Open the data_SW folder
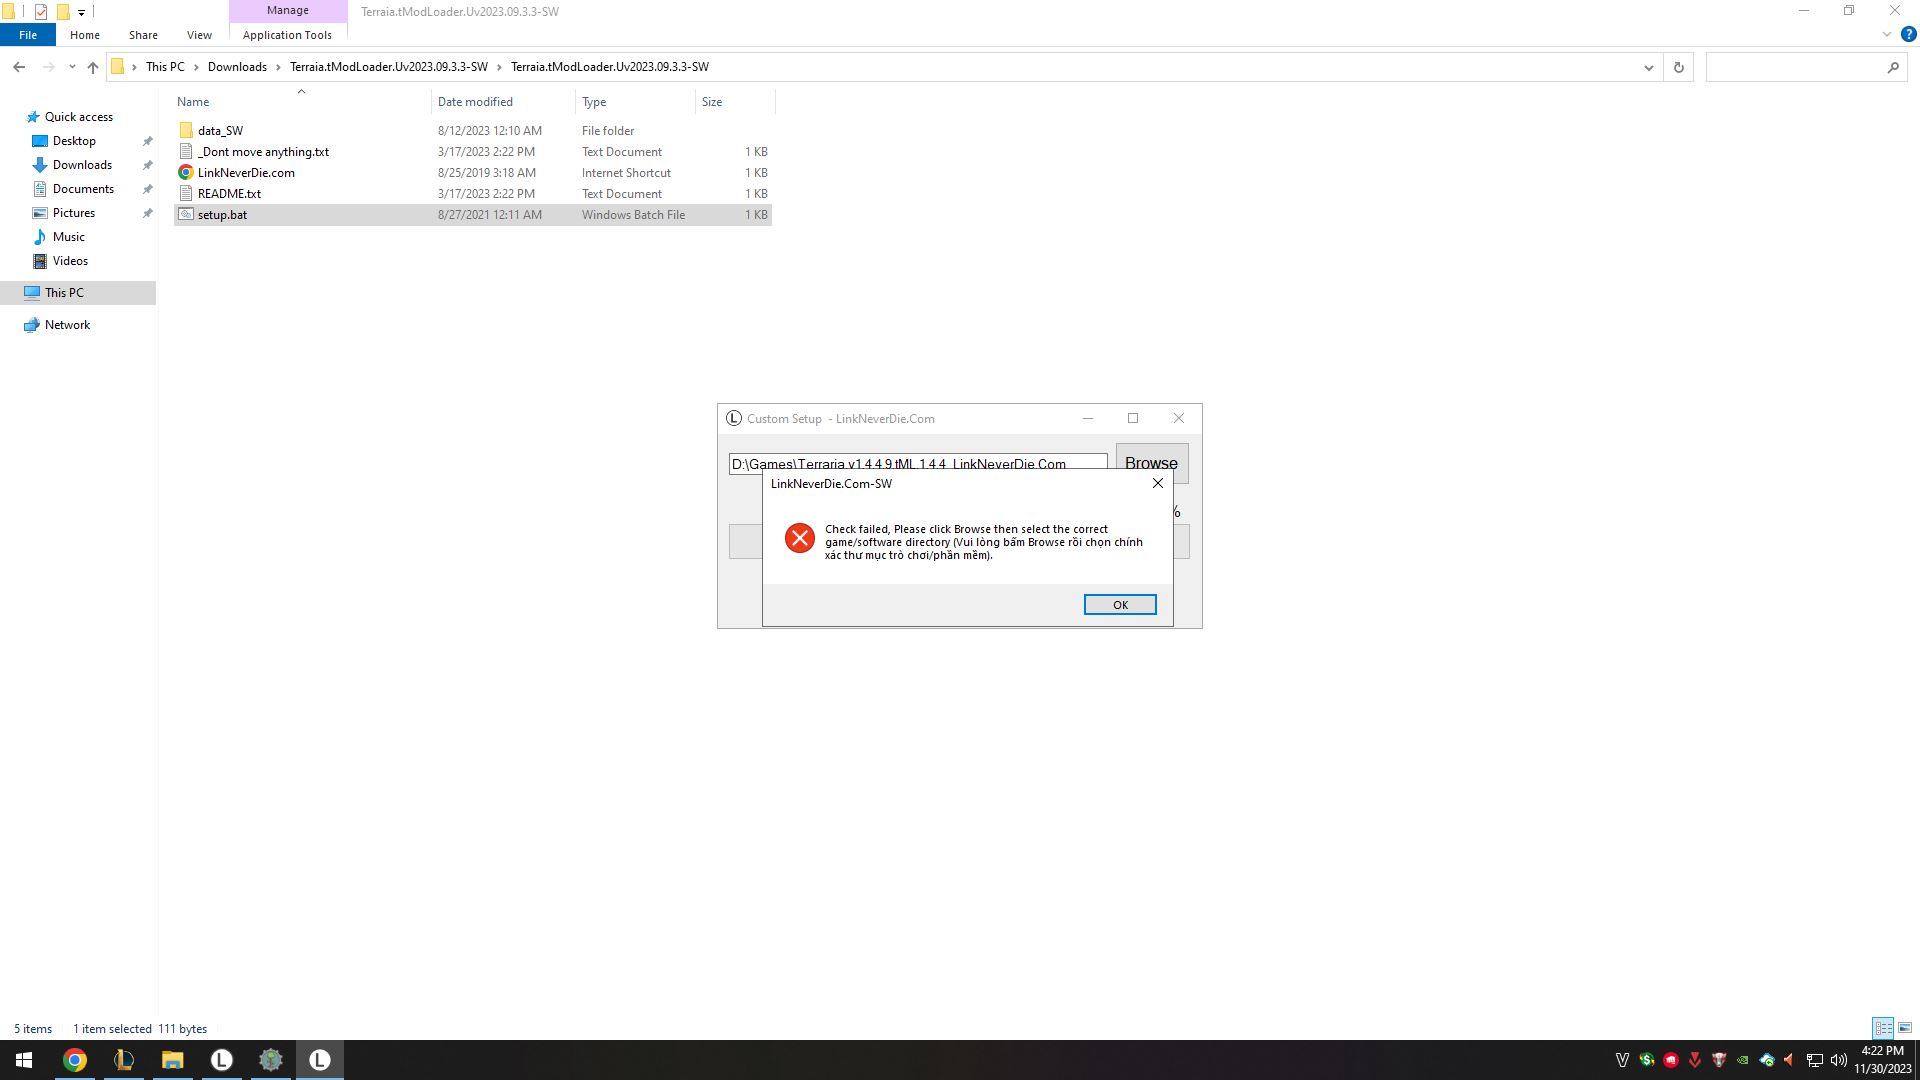The height and width of the screenshot is (1080, 1920). click(x=220, y=129)
